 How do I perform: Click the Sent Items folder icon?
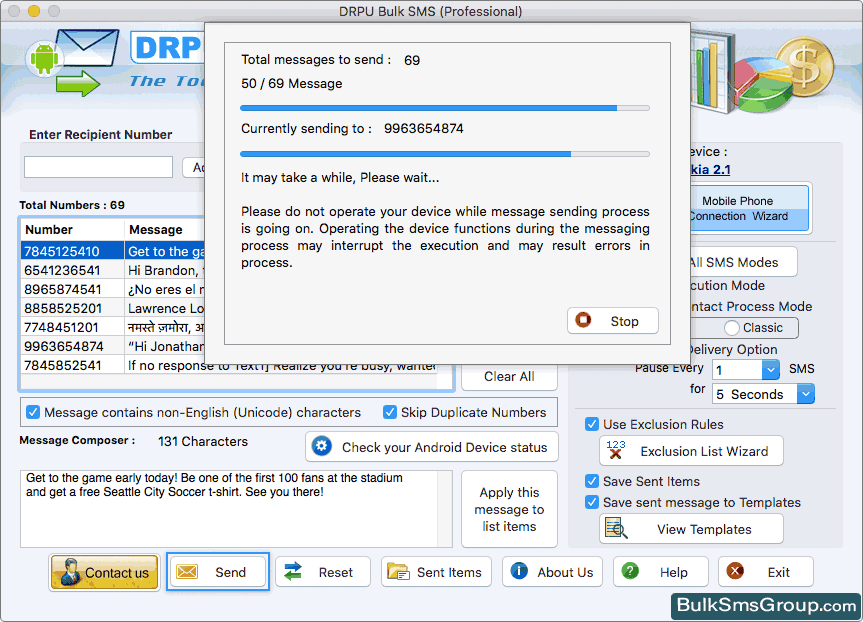tap(398, 571)
